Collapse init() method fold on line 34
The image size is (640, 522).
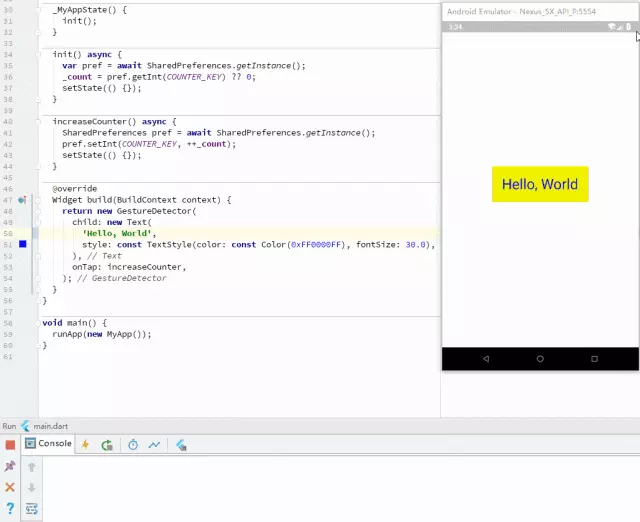pyautogui.click(x=38, y=55)
